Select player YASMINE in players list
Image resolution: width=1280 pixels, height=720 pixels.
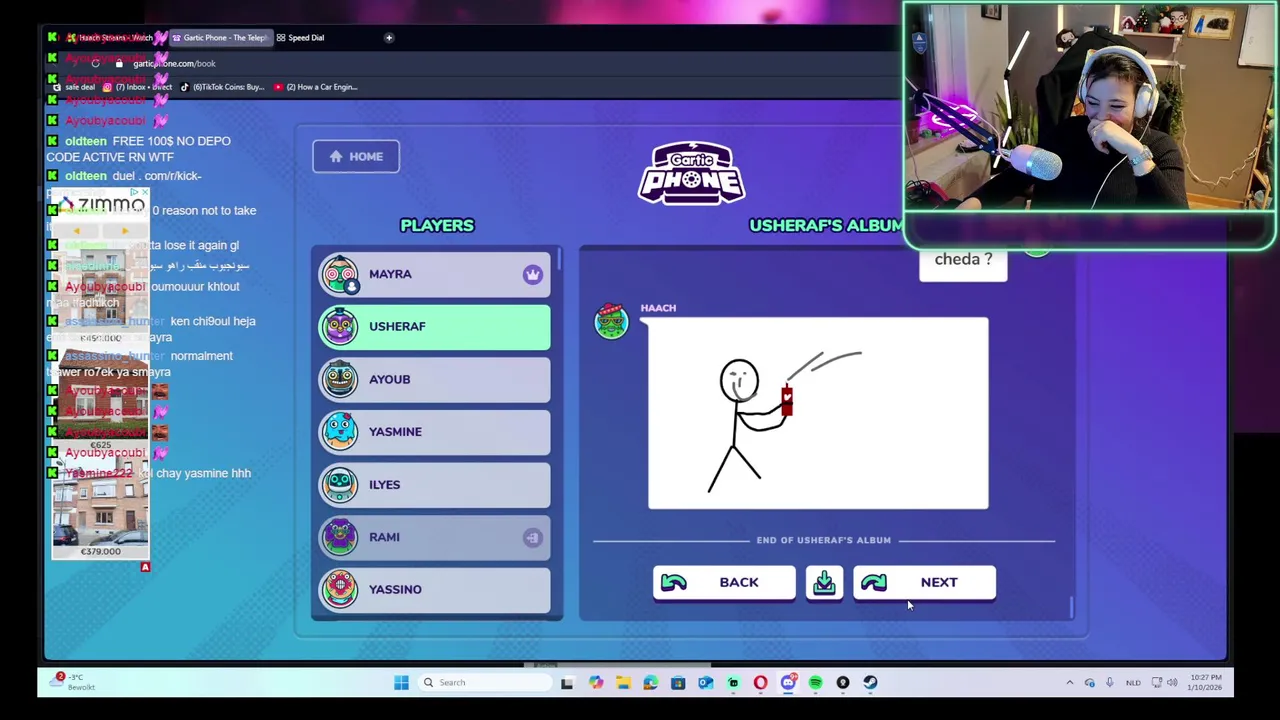[x=434, y=432]
